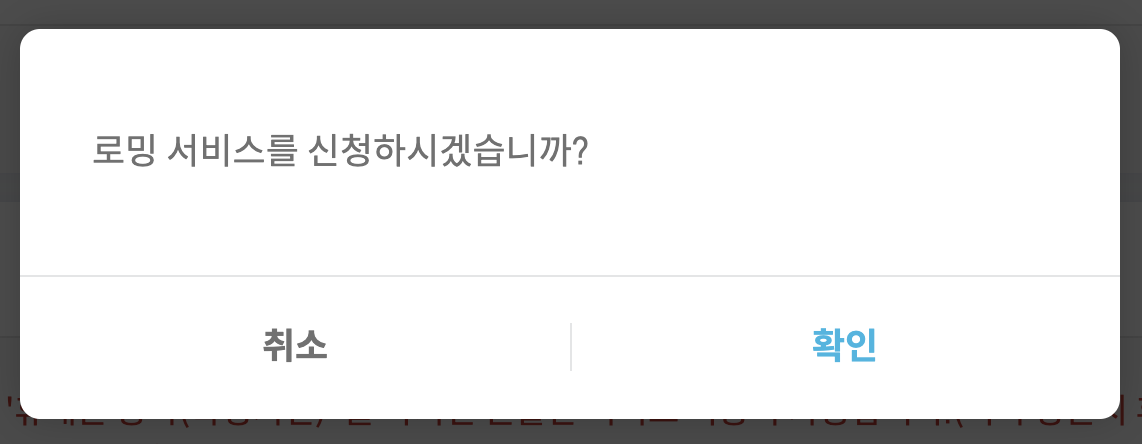1142x444 pixels.
Task: Accept the roaming service prompt
Action: (x=845, y=346)
